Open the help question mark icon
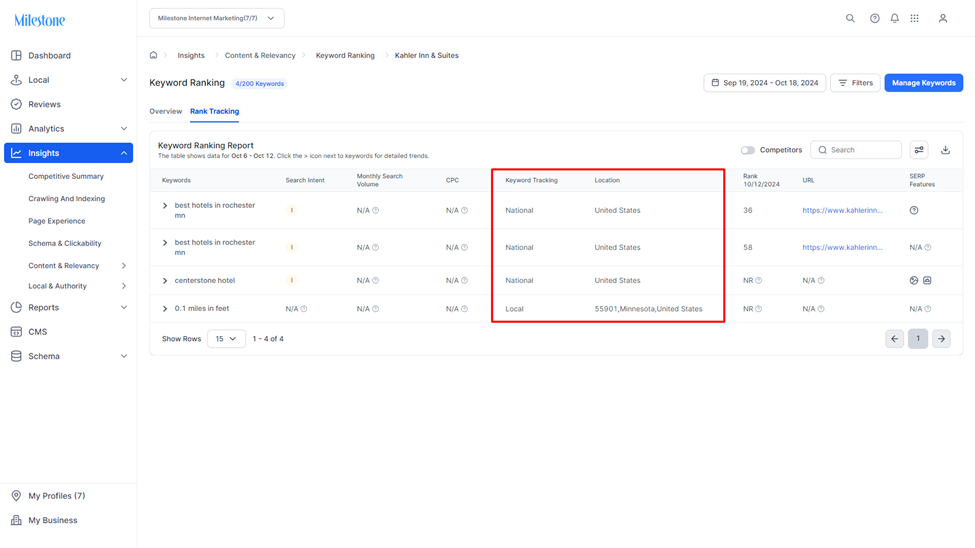975x548 pixels. point(875,18)
